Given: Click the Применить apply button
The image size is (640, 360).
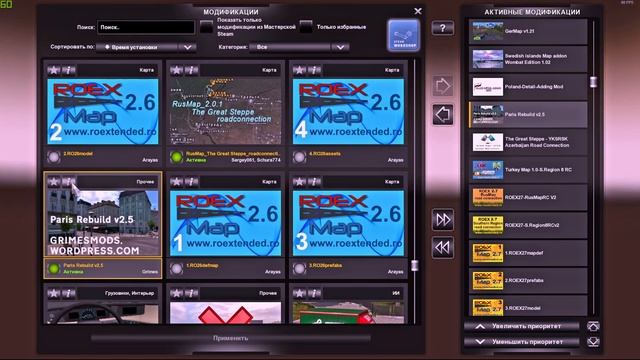Looking at the screenshot, I should click(231, 338).
